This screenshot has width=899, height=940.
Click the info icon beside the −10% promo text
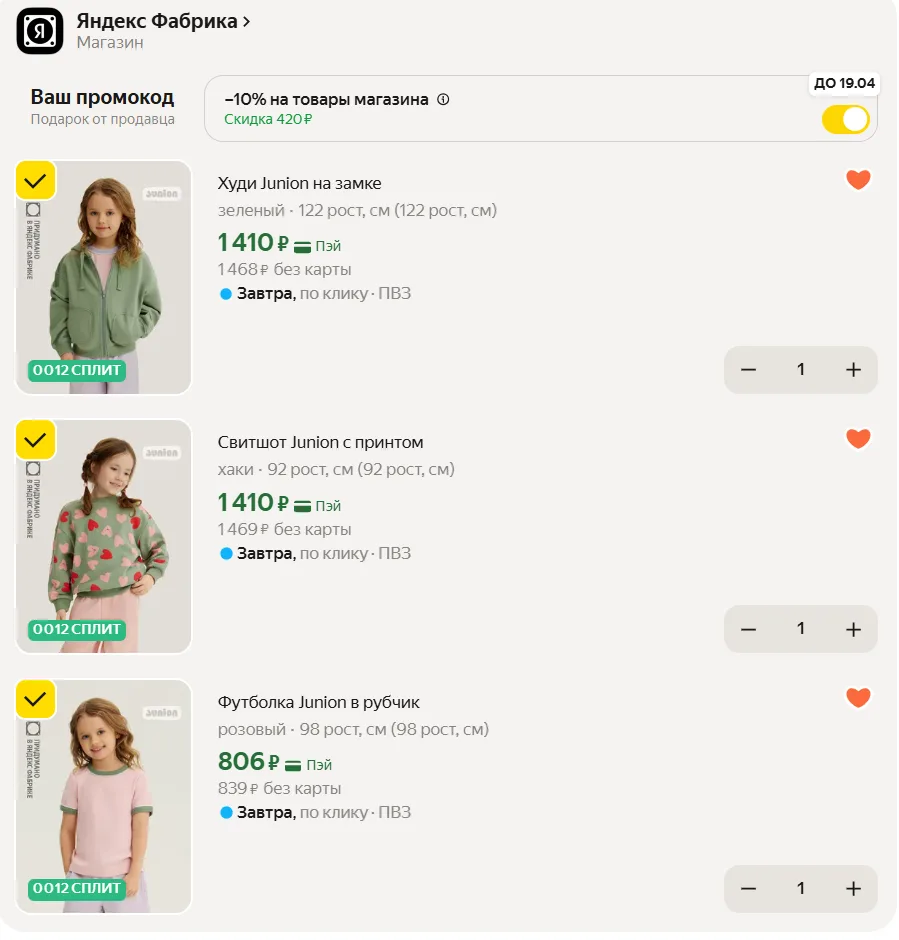click(444, 100)
